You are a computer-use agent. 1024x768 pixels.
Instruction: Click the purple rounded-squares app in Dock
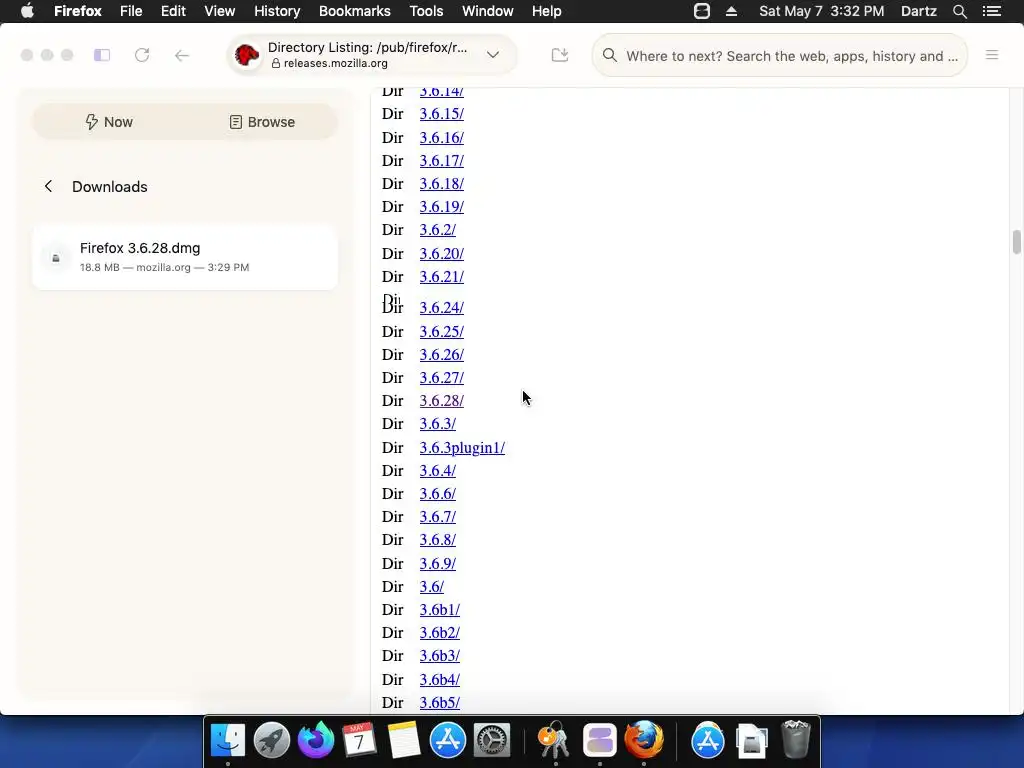[600, 741]
